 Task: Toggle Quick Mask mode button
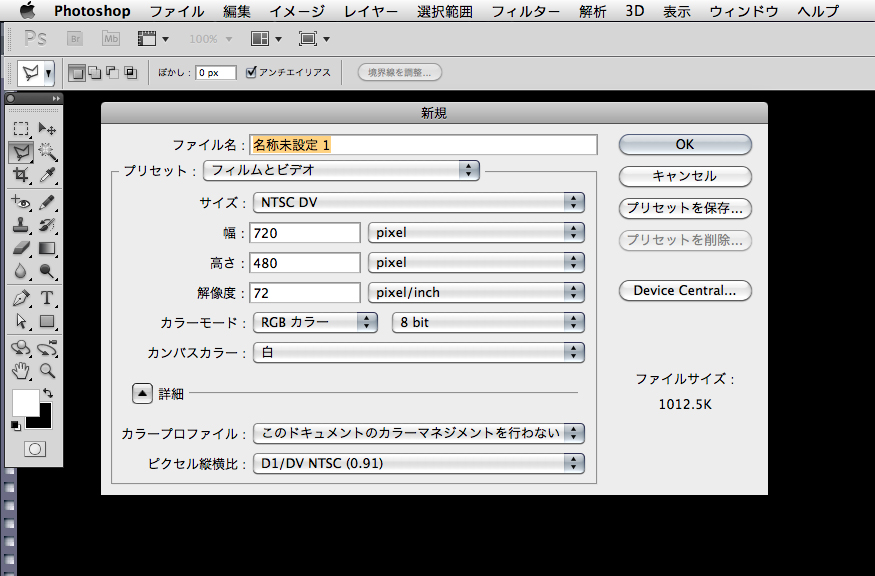[34, 449]
